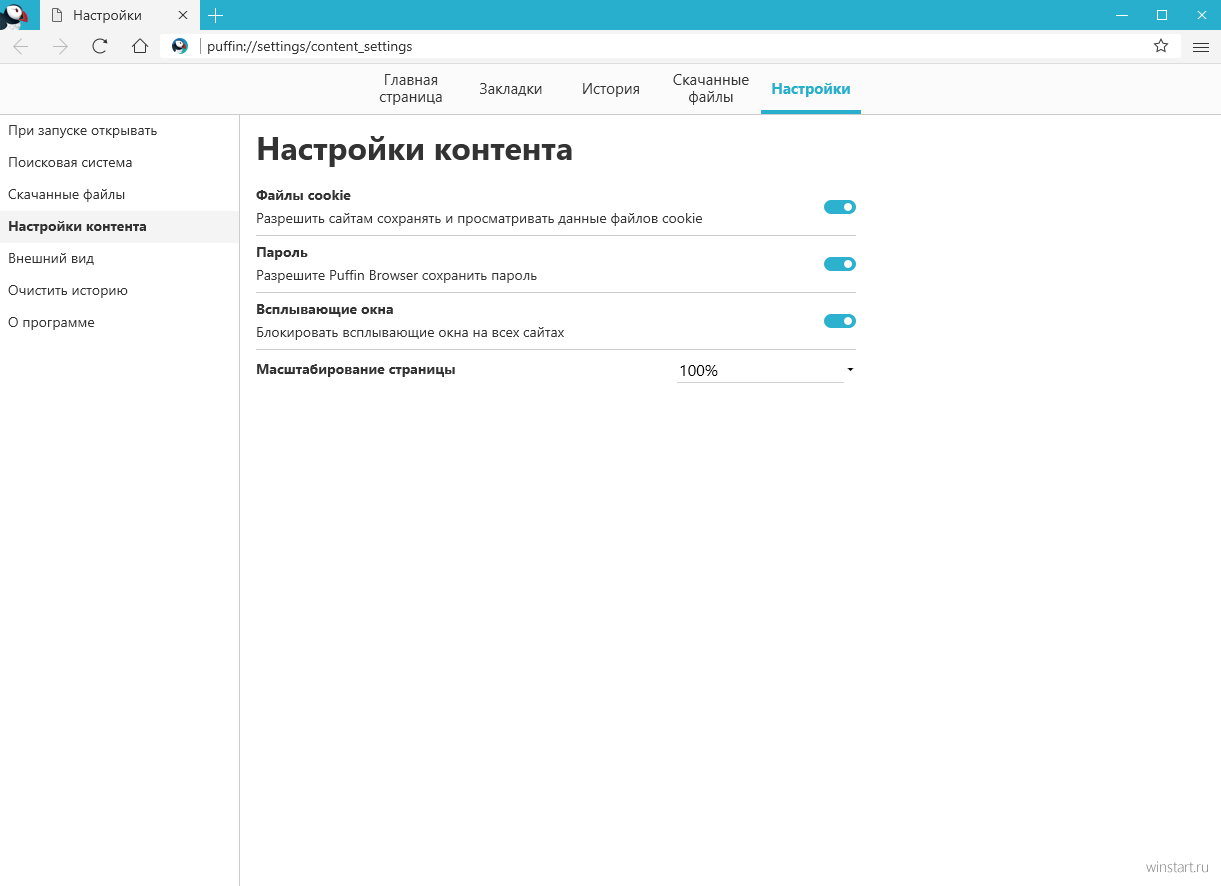Click the Puffin site icon in address bar
The height and width of the screenshot is (886, 1221).
click(180, 46)
